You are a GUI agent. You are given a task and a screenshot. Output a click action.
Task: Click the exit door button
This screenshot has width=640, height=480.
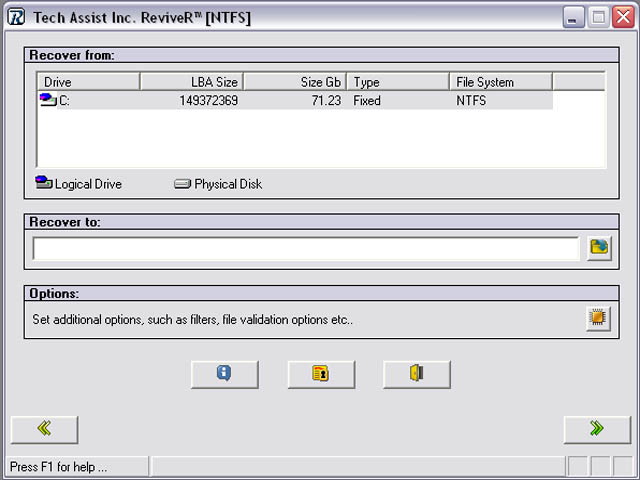tap(417, 374)
